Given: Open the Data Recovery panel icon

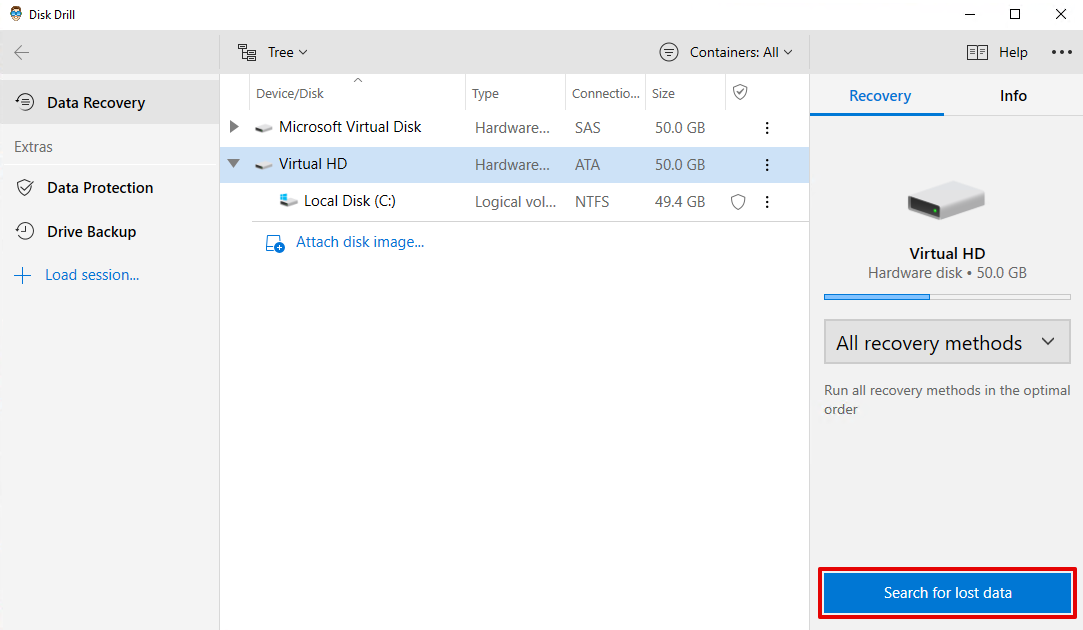Looking at the screenshot, I should tap(23, 102).
